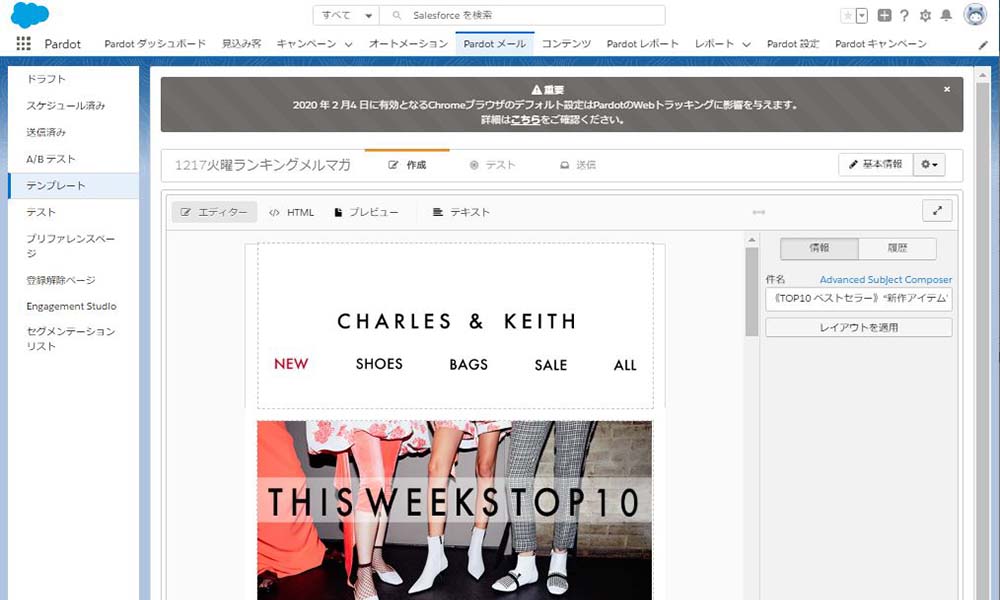Select Engagement Studio in the sidebar

pyautogui.click(x=73, y=306)
